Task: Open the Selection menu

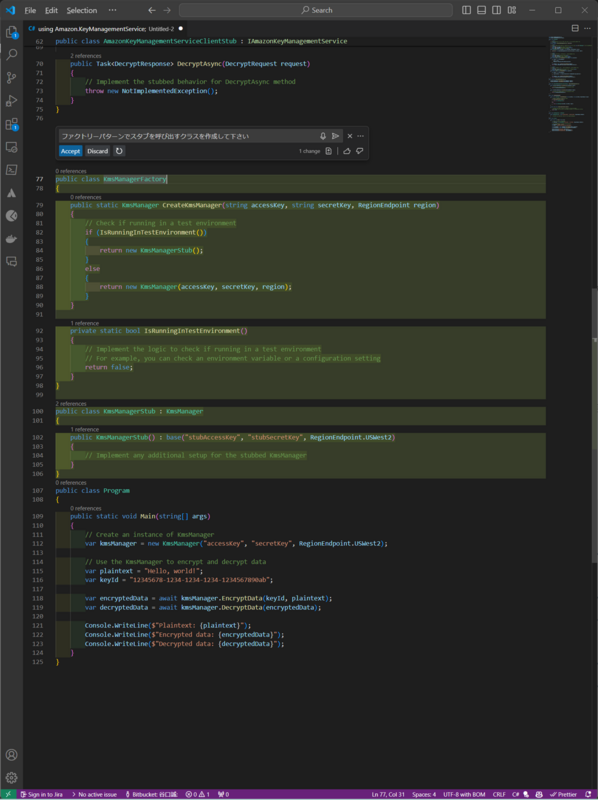Action: [82, 10]
